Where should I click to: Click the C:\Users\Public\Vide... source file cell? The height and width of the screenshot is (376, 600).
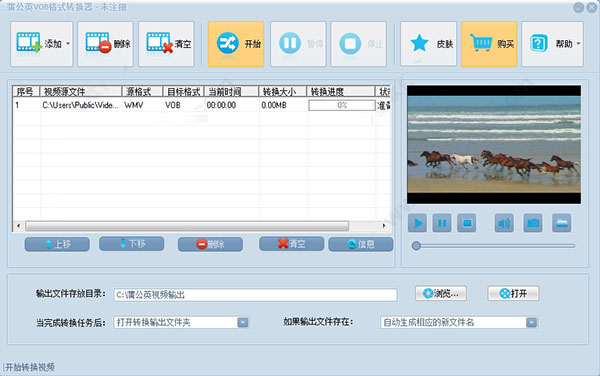[80, 105]
